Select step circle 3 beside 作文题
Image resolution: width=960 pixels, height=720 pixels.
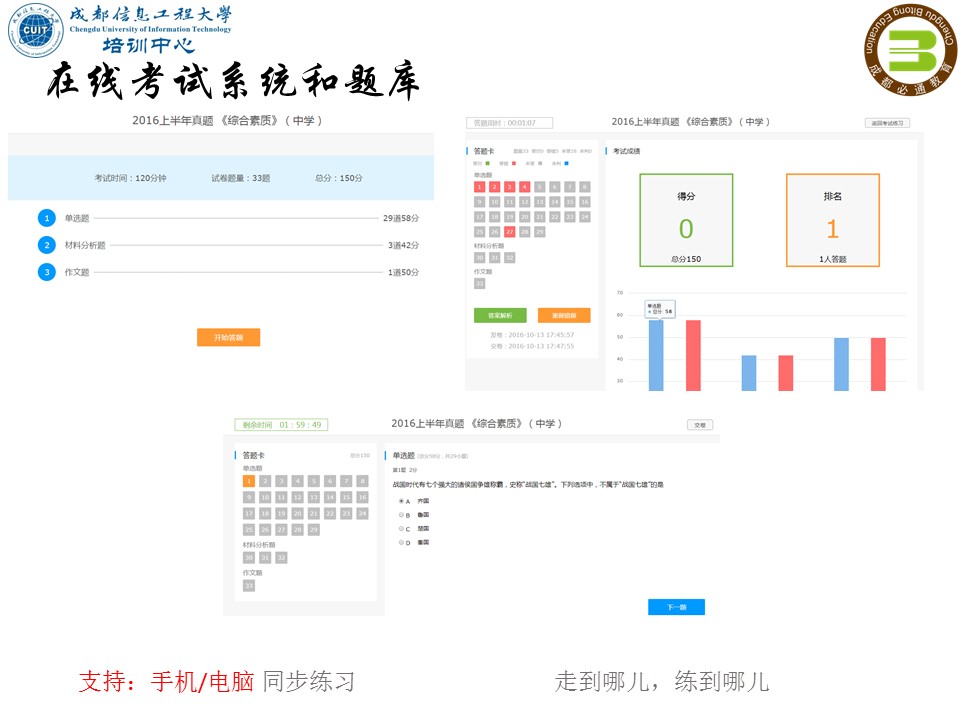47,270
